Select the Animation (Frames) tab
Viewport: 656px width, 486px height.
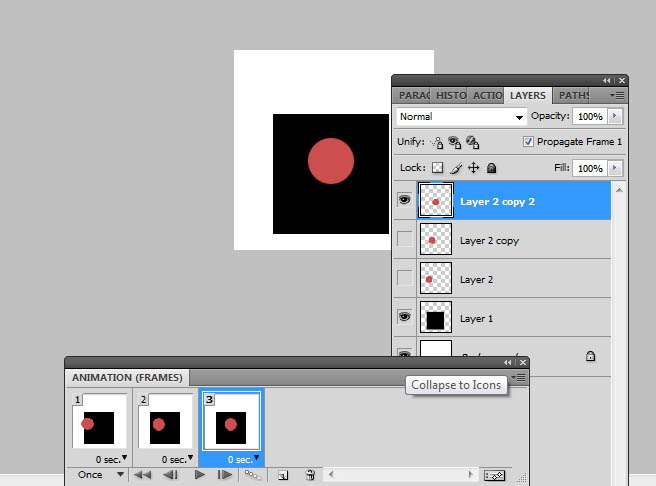(127, 378)
